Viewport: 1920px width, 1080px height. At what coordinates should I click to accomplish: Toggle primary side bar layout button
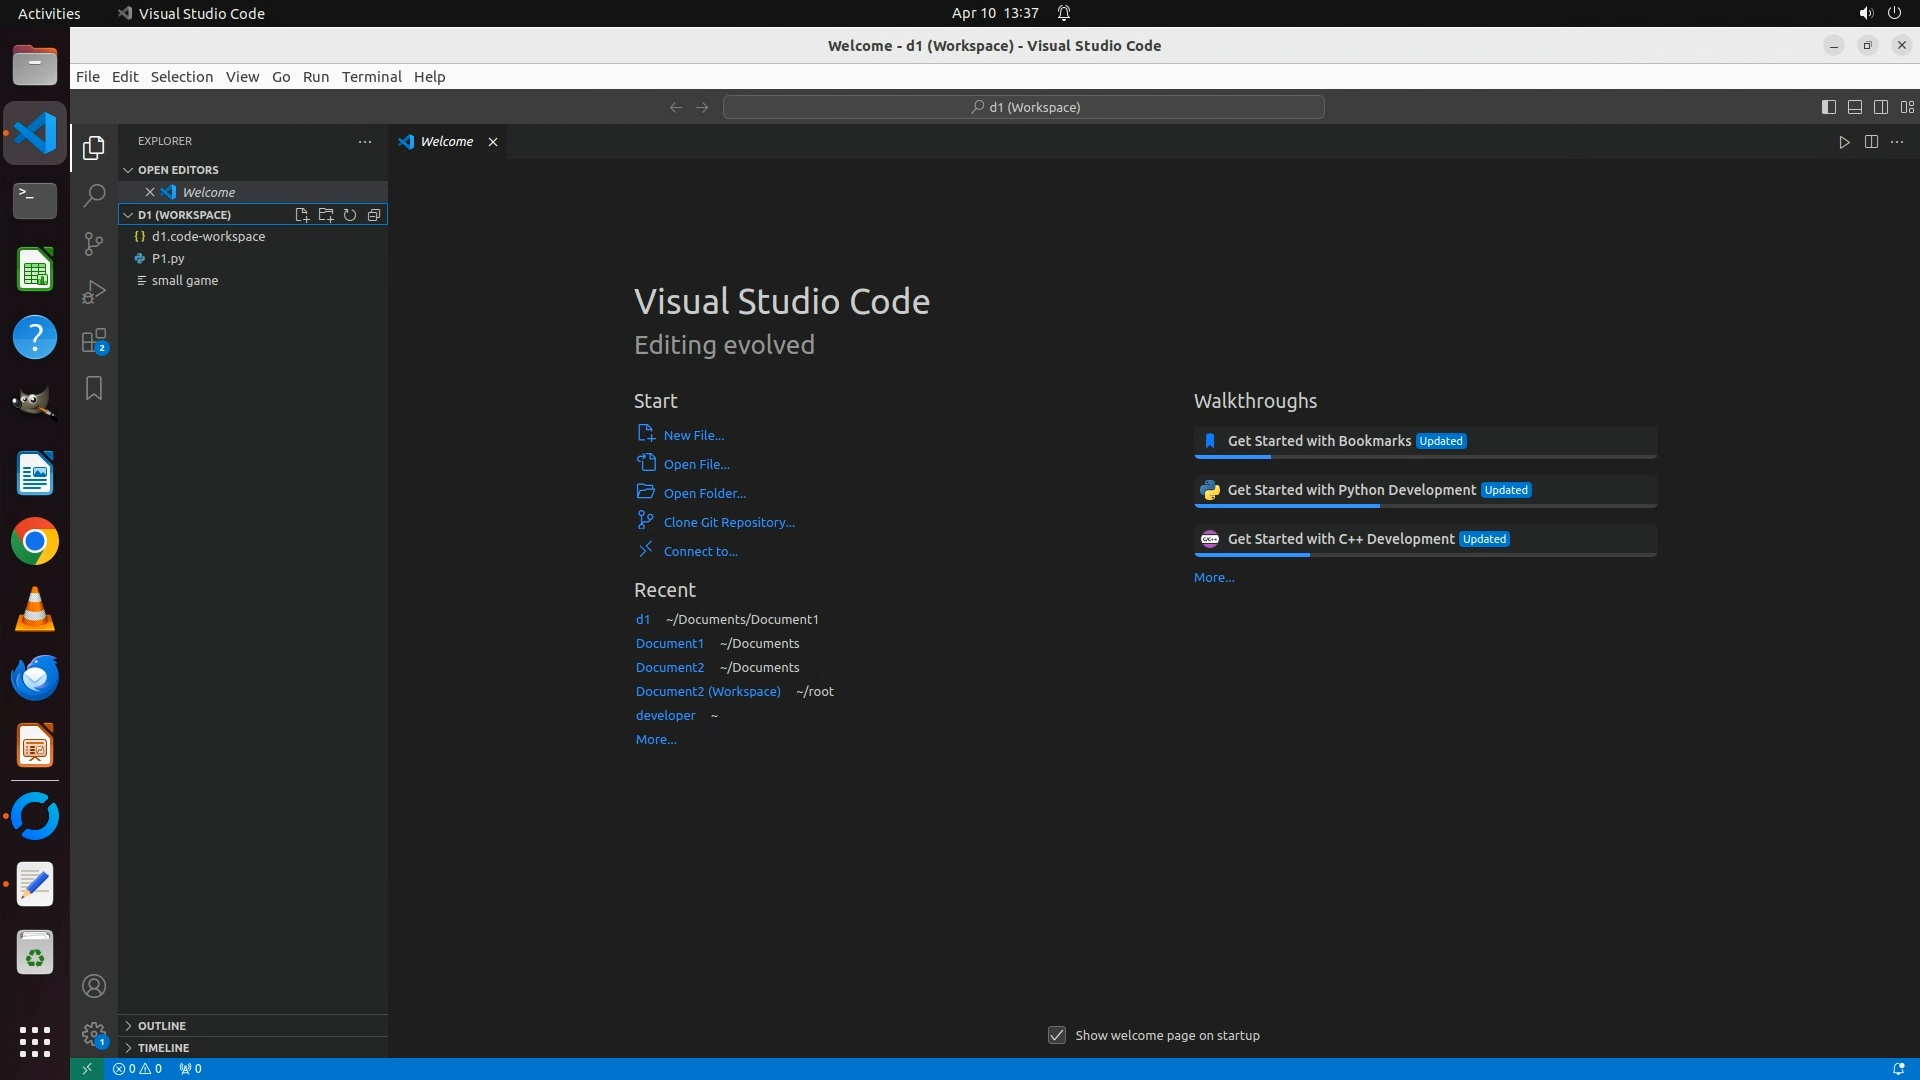1828,107
